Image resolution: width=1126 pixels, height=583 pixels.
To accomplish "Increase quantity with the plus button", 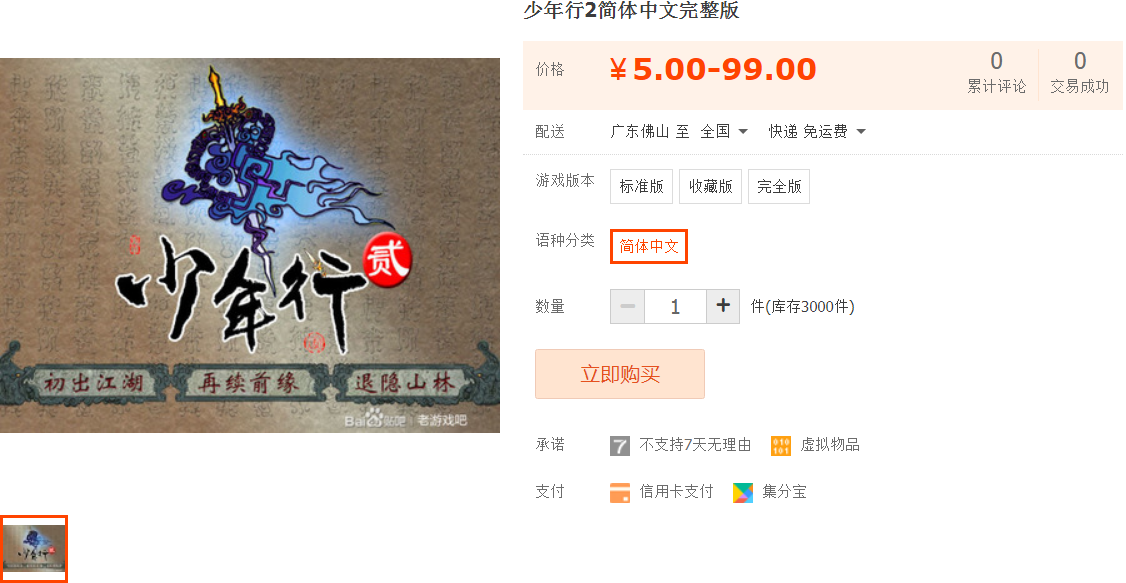I will [723, 307].
